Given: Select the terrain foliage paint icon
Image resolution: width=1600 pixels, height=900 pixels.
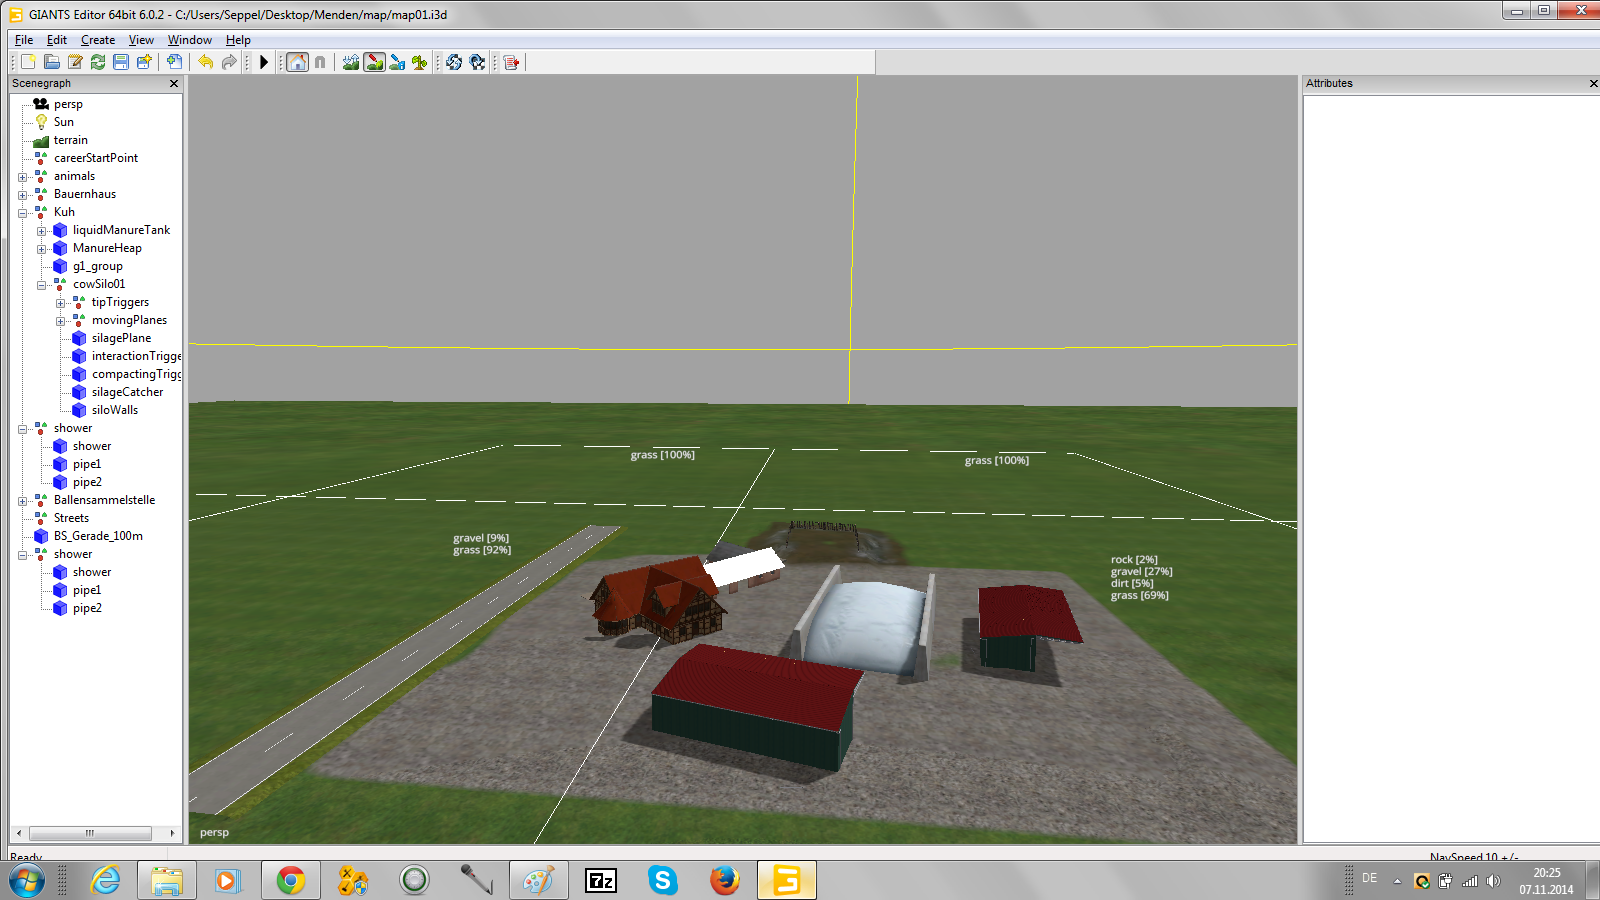Looking at the screenshot, I should (420, 62).
